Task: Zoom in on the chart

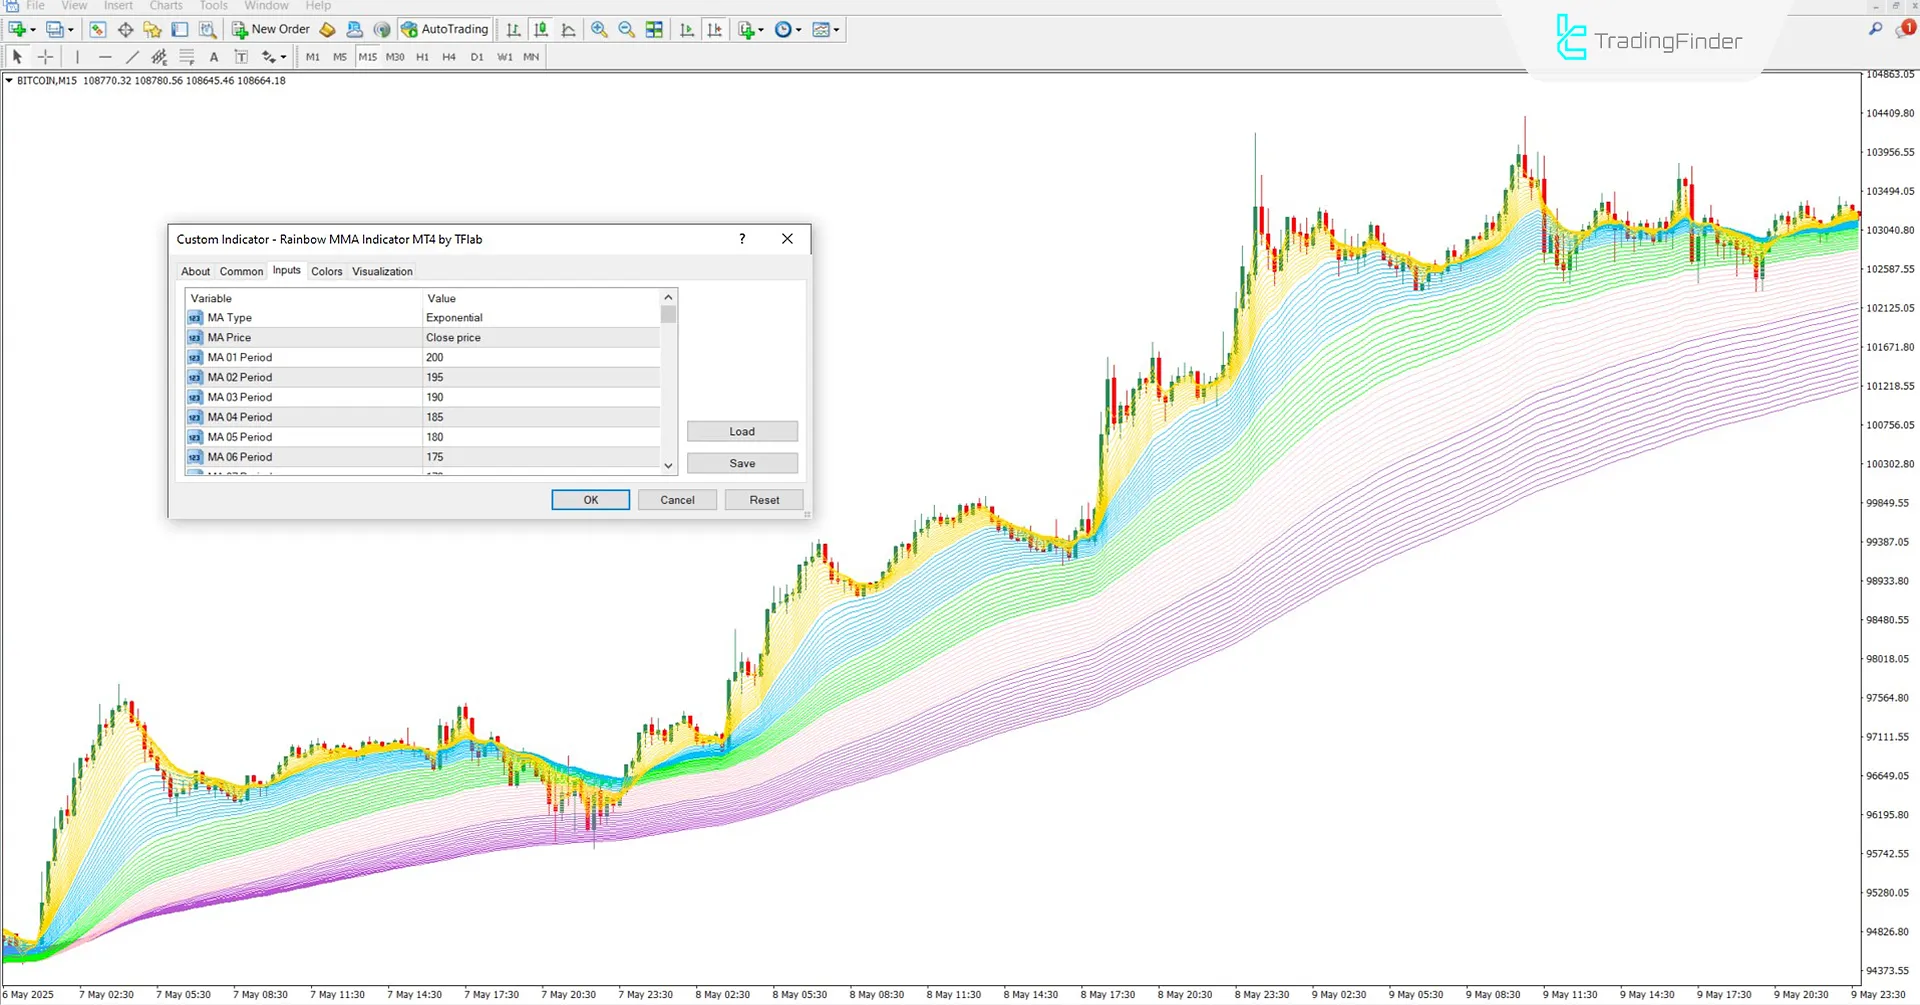Action: point(600,29)
